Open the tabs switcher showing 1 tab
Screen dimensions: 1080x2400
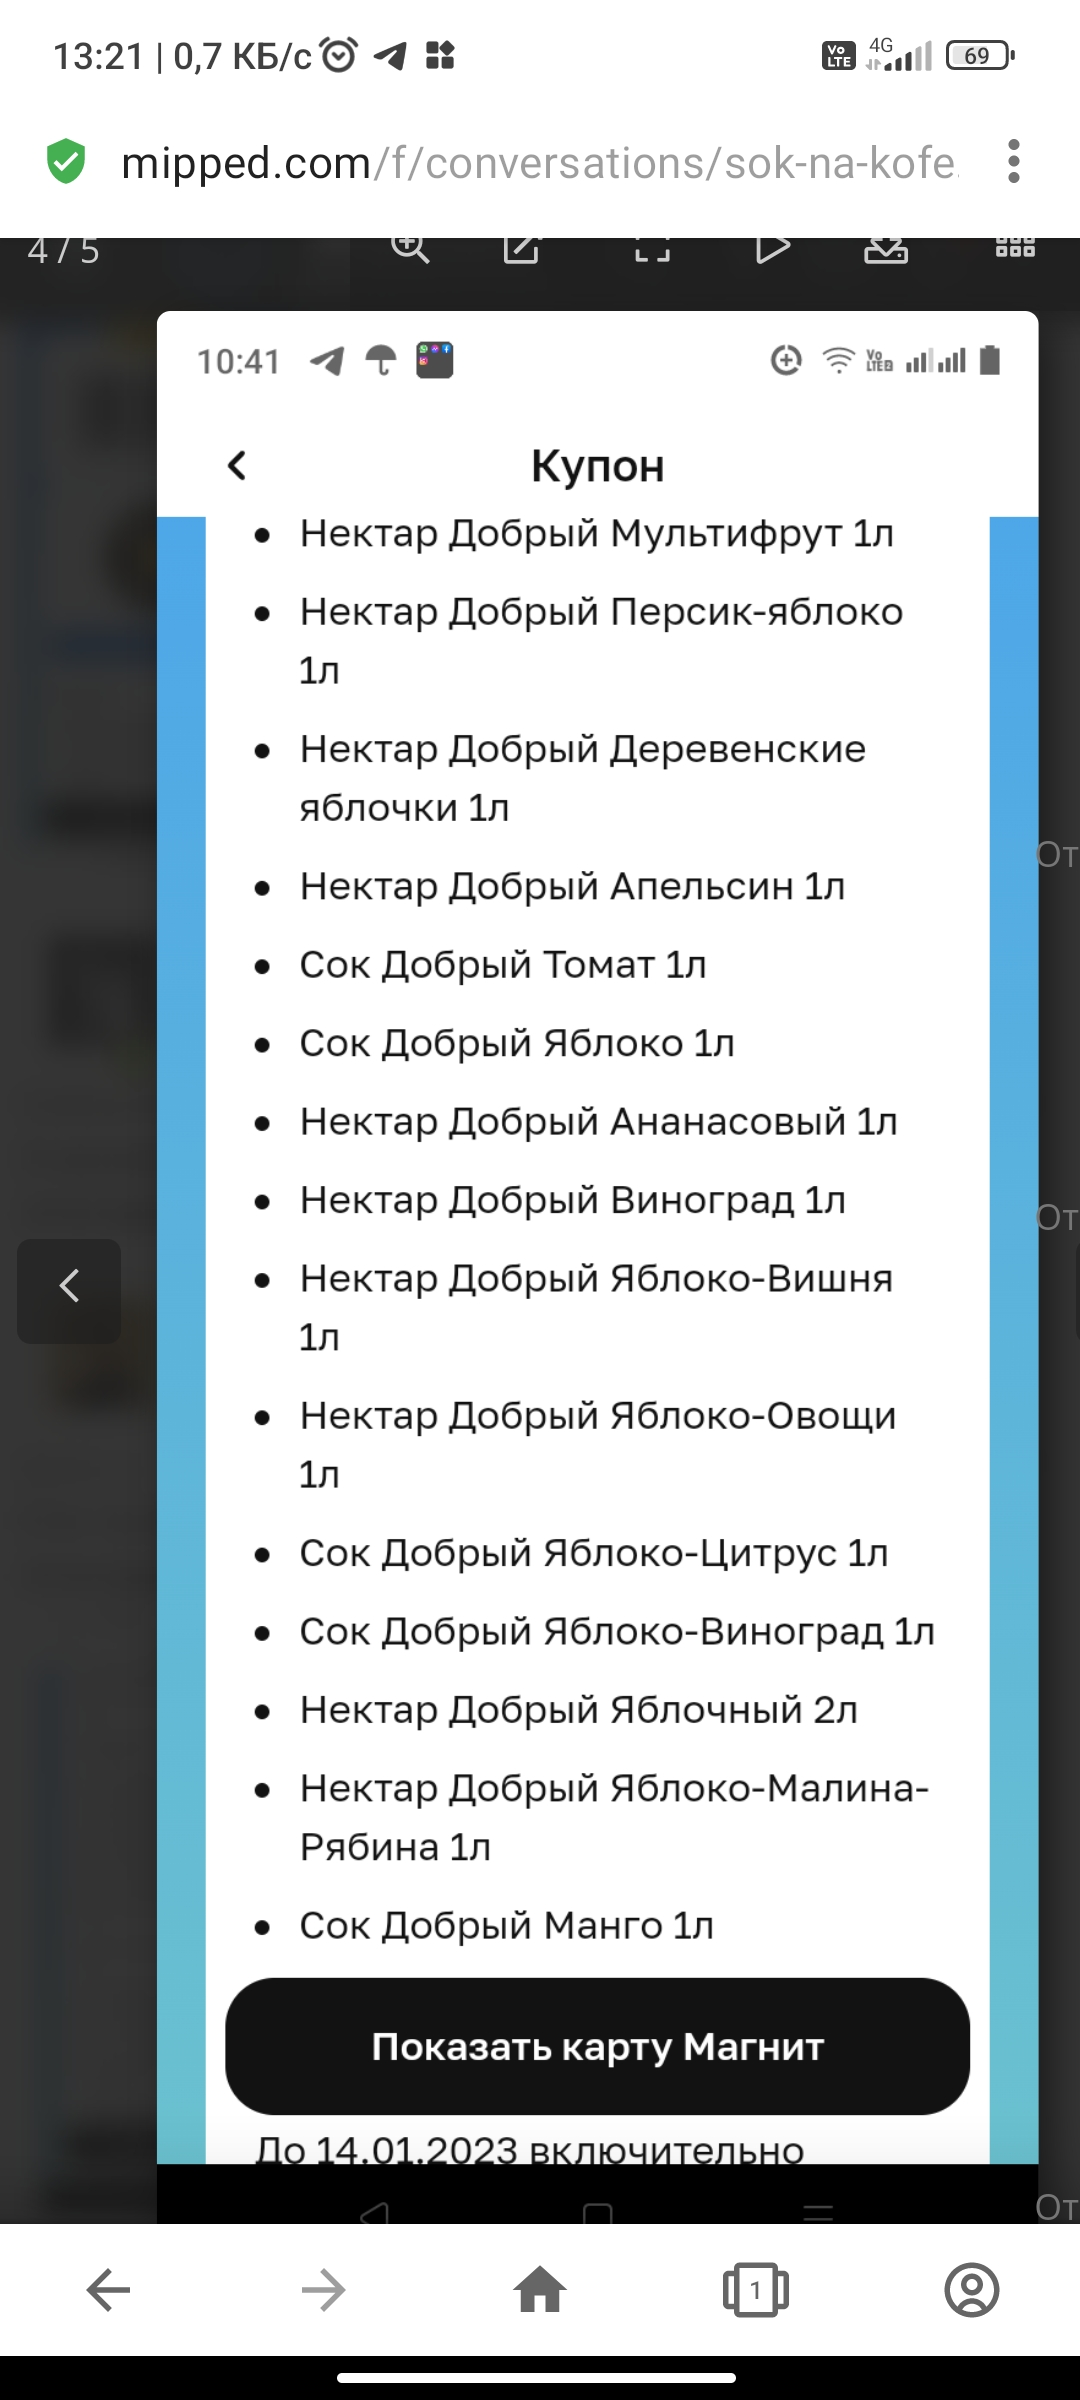pos(756,2290)
